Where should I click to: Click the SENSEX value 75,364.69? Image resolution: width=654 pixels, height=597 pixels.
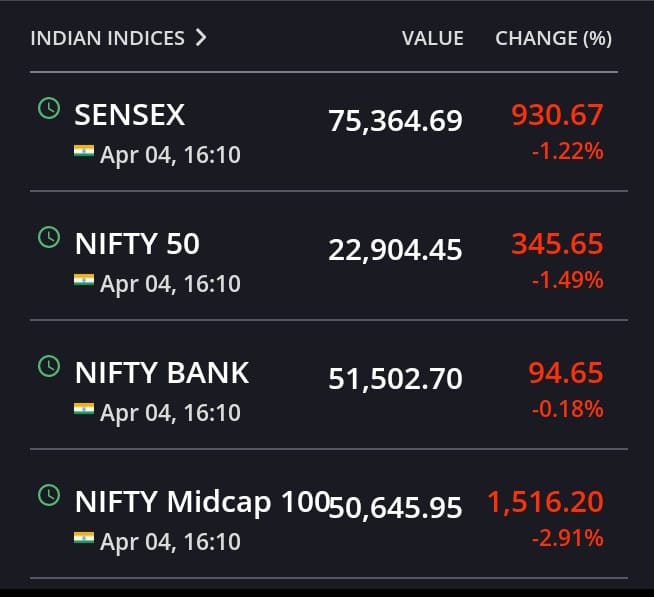tap(395, 121)
